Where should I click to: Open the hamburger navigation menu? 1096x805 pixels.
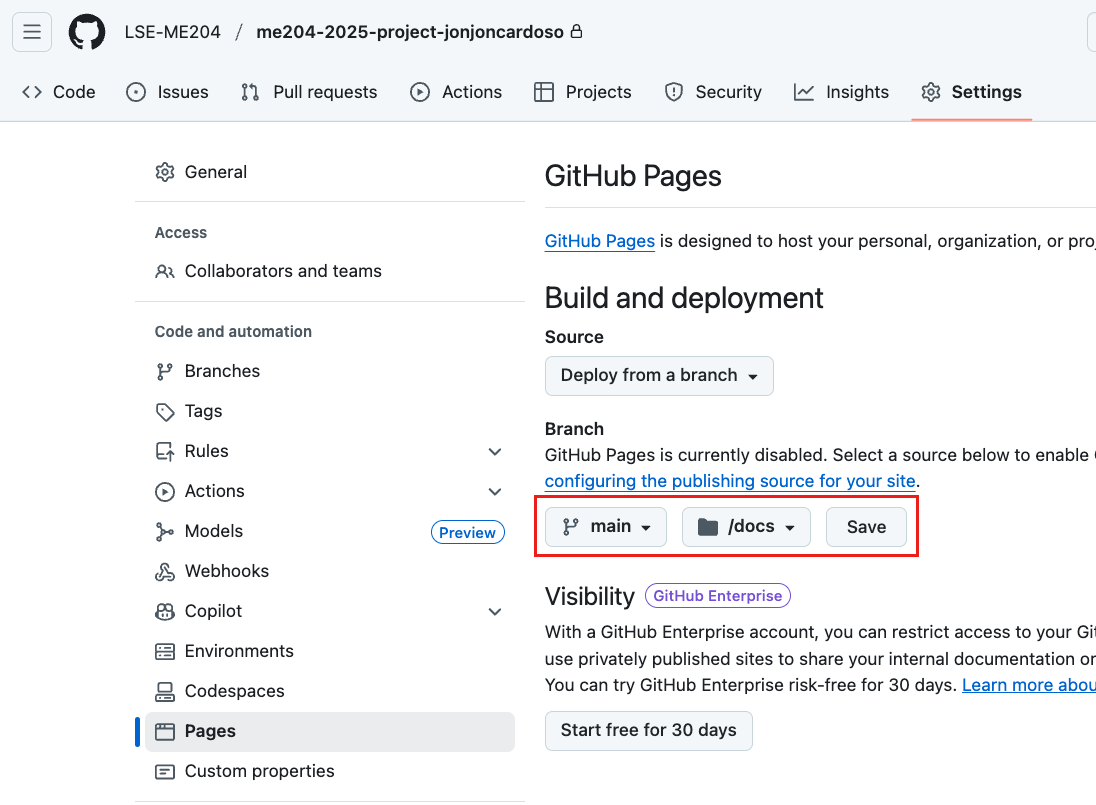pos(31,32)
